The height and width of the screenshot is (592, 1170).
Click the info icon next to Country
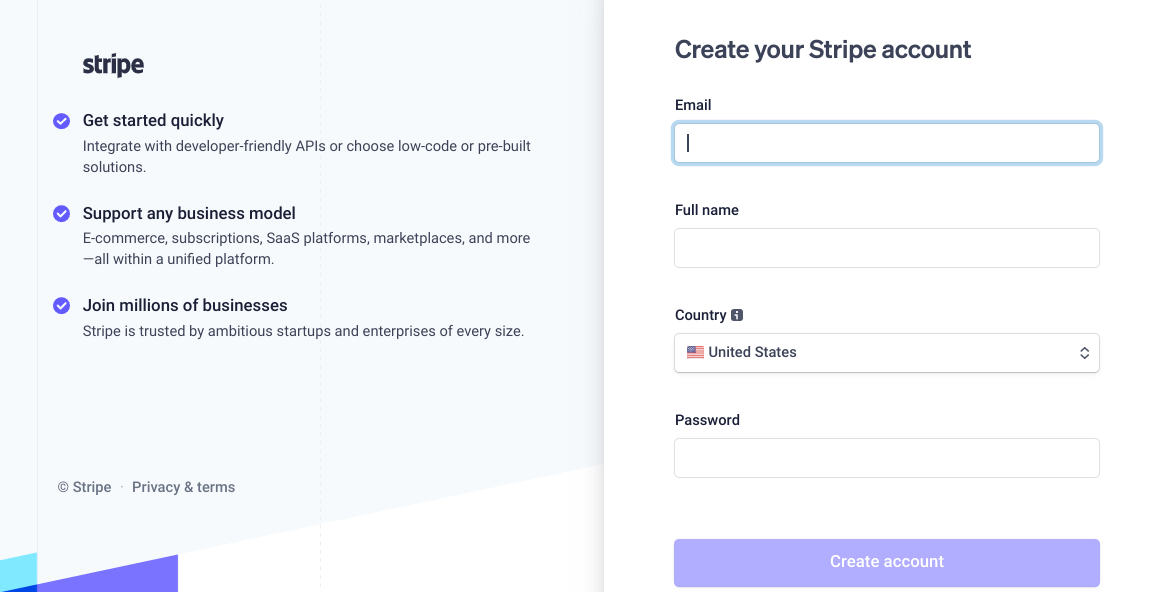(738, 314)
